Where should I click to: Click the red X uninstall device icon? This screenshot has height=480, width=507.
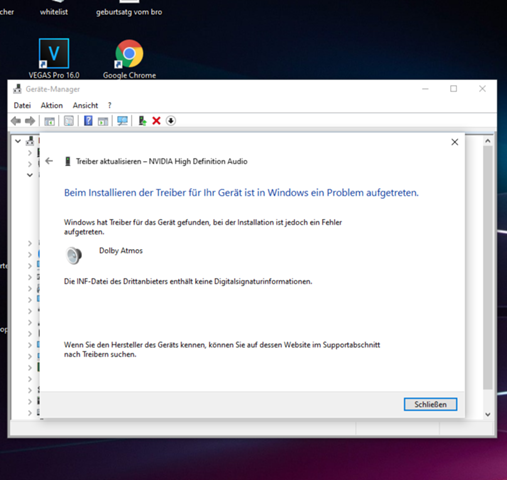tap(156, 121)
